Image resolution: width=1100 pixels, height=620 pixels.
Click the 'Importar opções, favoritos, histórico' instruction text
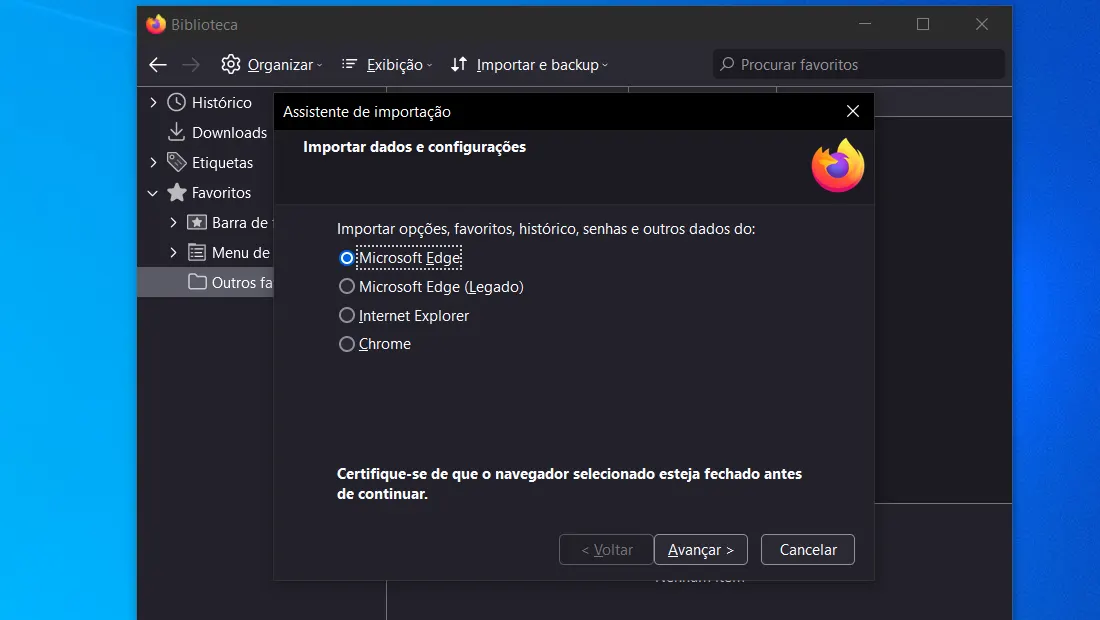(x=546, y=229)
